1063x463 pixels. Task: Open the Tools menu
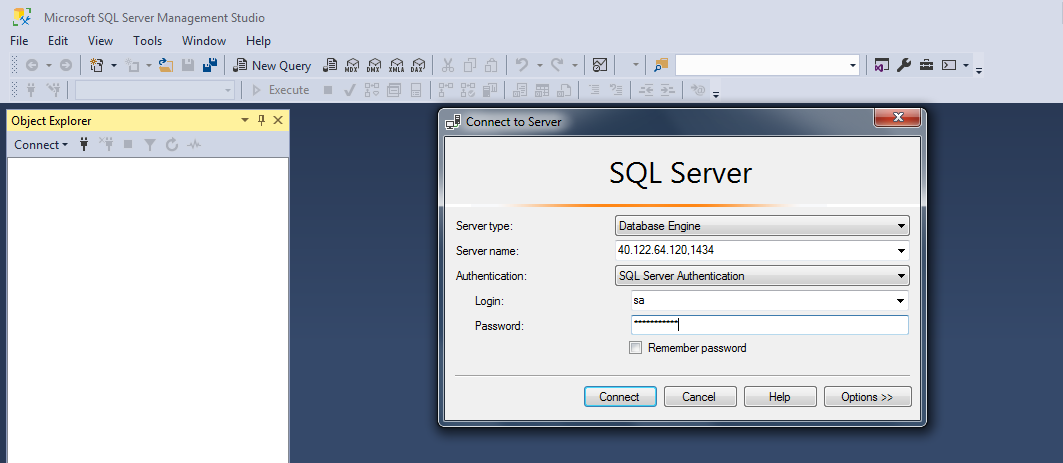click(x=147, y=41)
